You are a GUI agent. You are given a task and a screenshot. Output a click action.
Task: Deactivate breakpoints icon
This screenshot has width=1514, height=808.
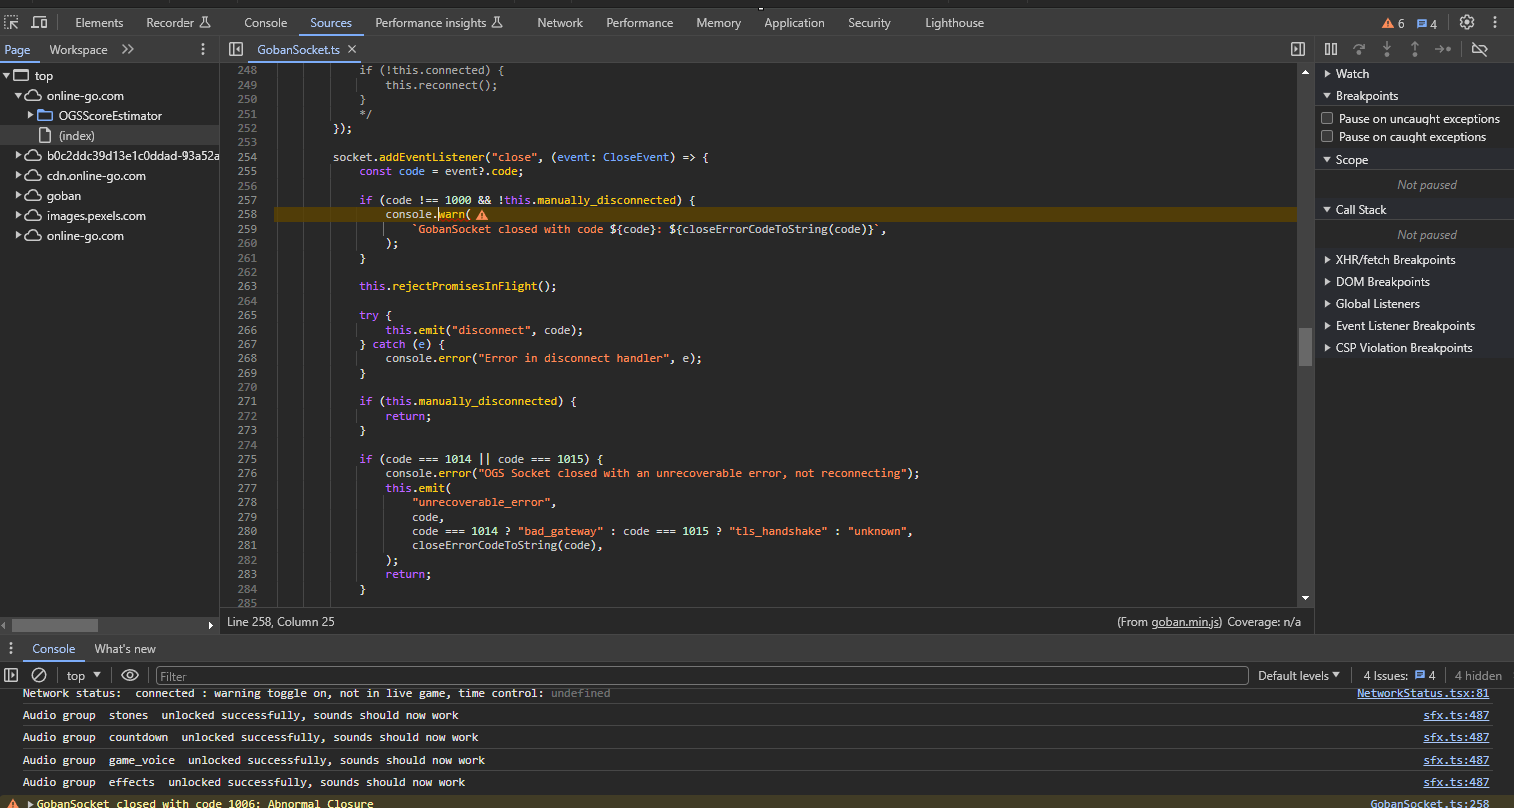pos(1480,49)
